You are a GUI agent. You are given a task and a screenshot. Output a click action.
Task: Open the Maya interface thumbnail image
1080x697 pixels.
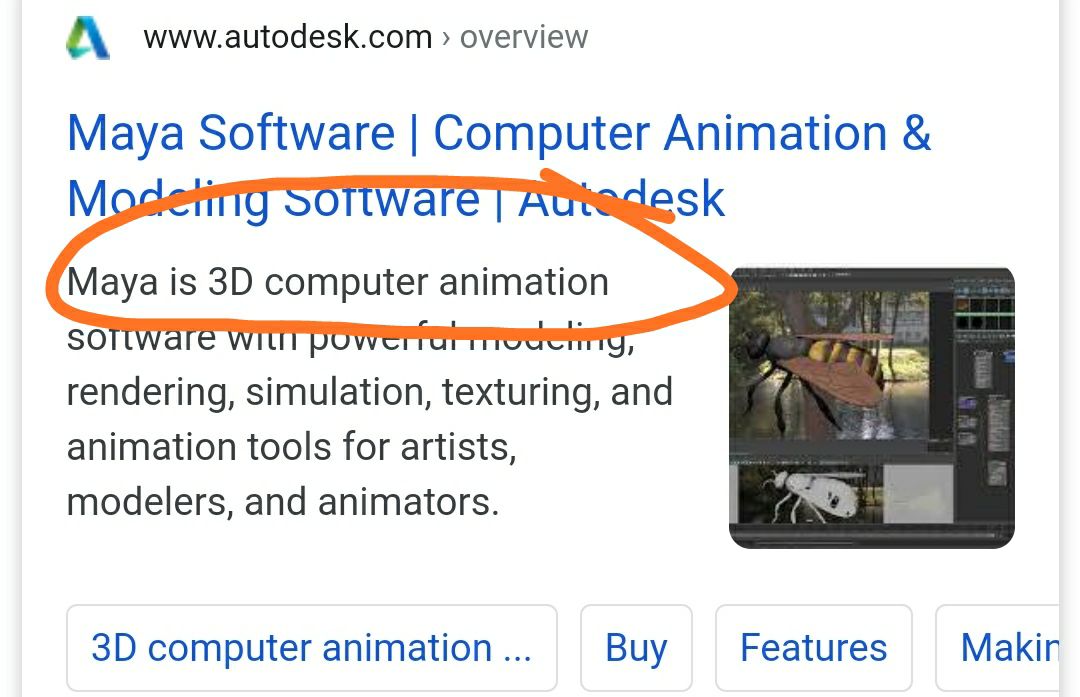click(871, 408)
